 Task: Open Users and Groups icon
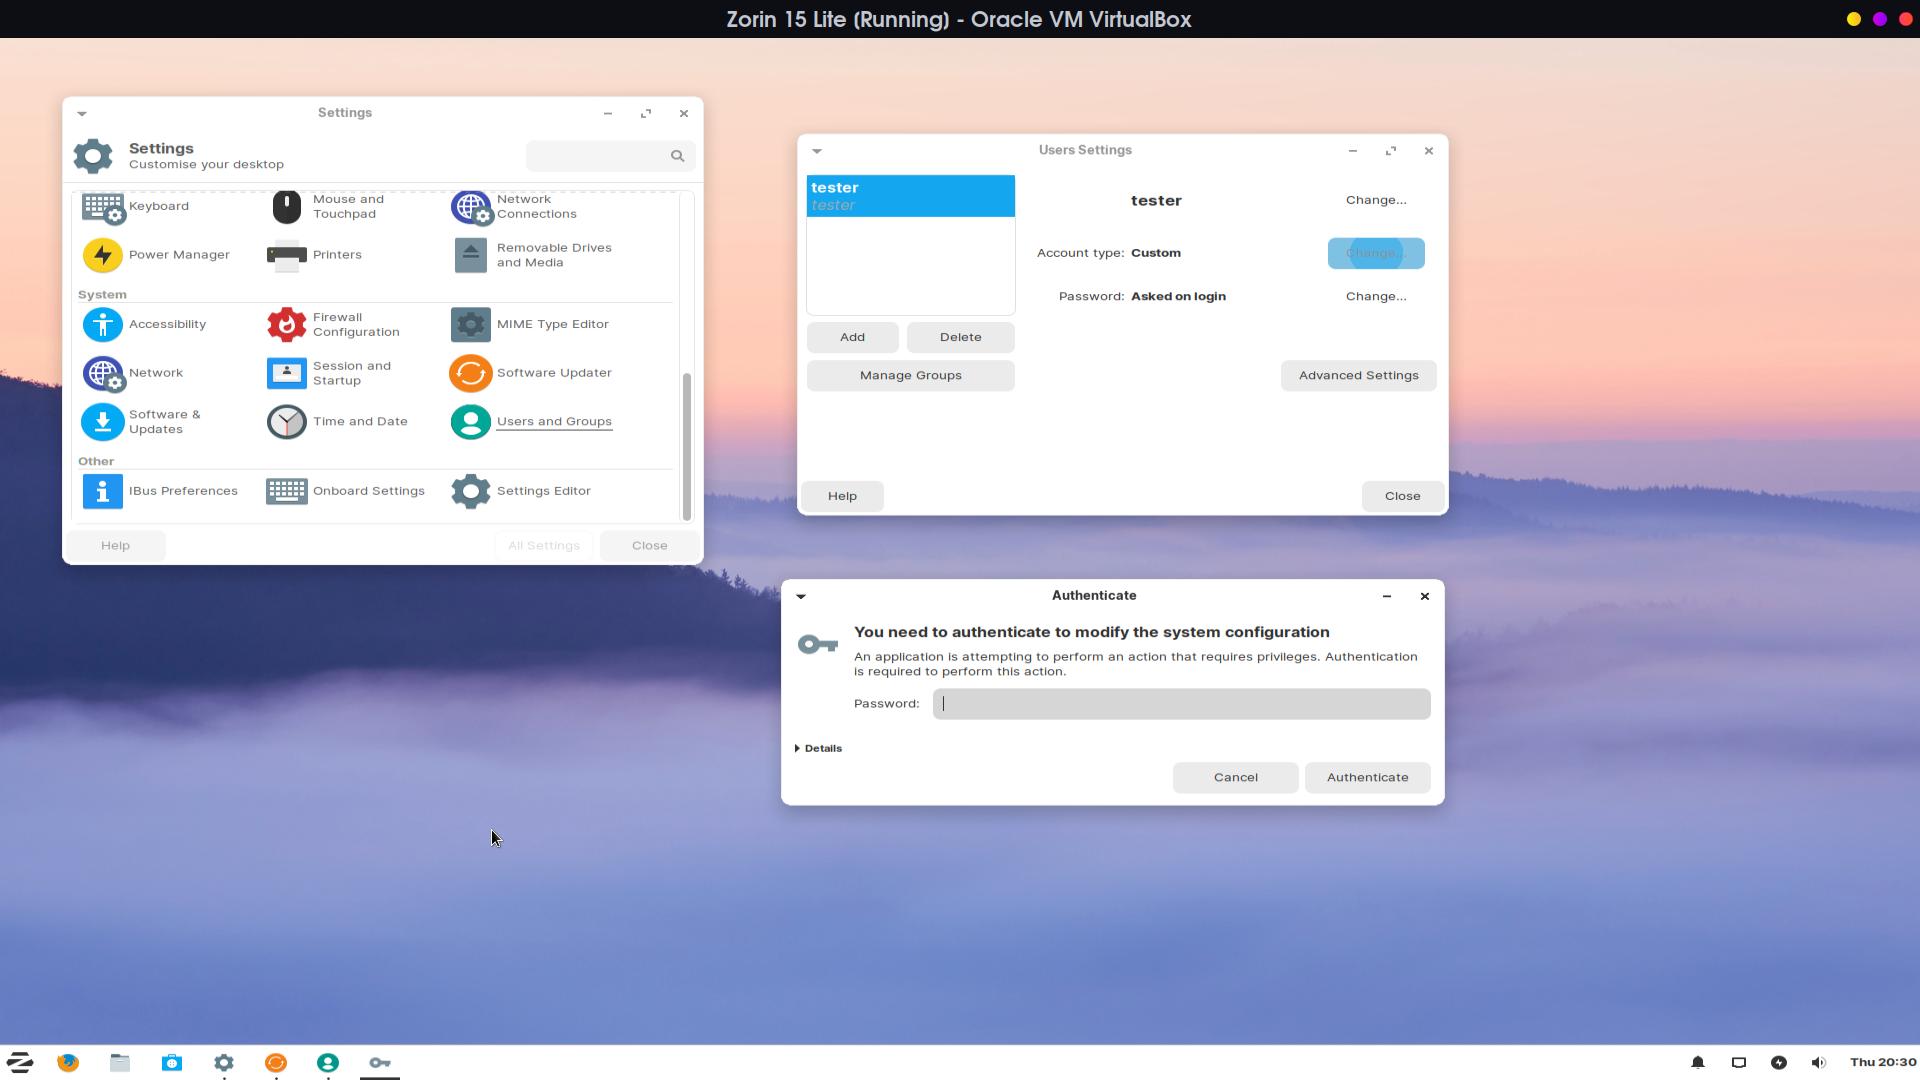pyautogui.click(x=470, y=422)
